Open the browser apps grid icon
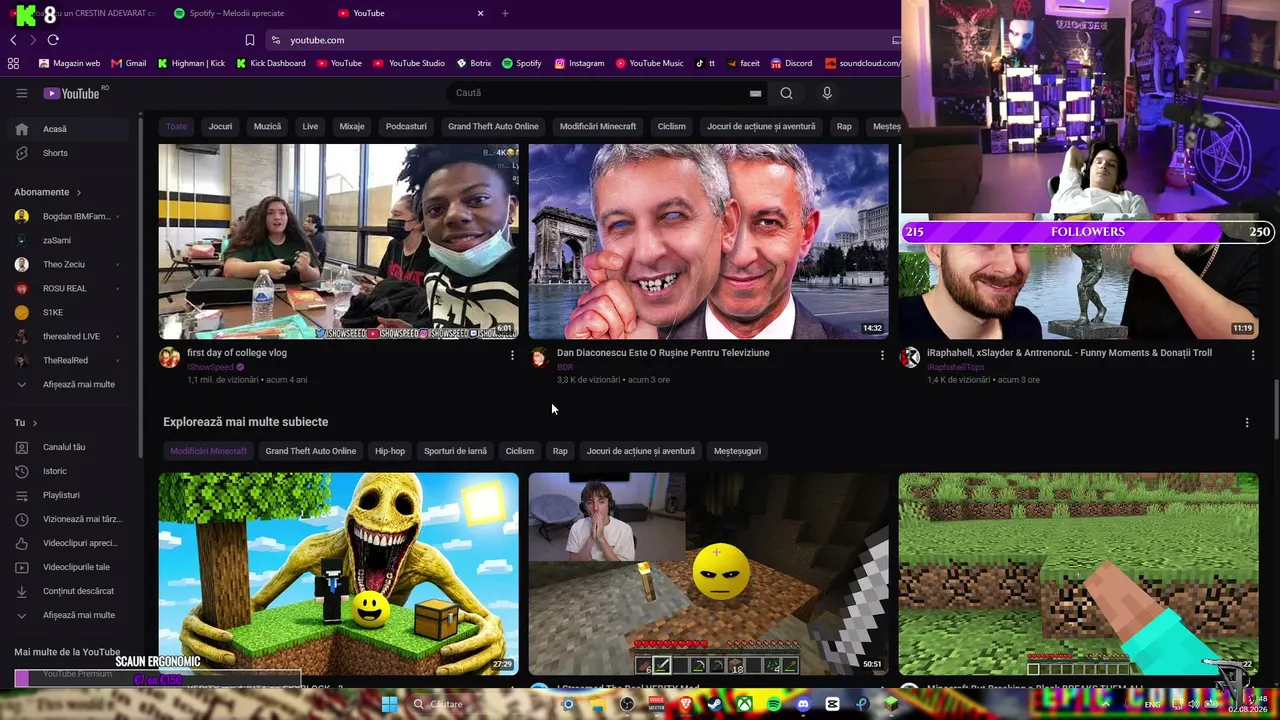The image size is (1280, 720). [13, 63]
